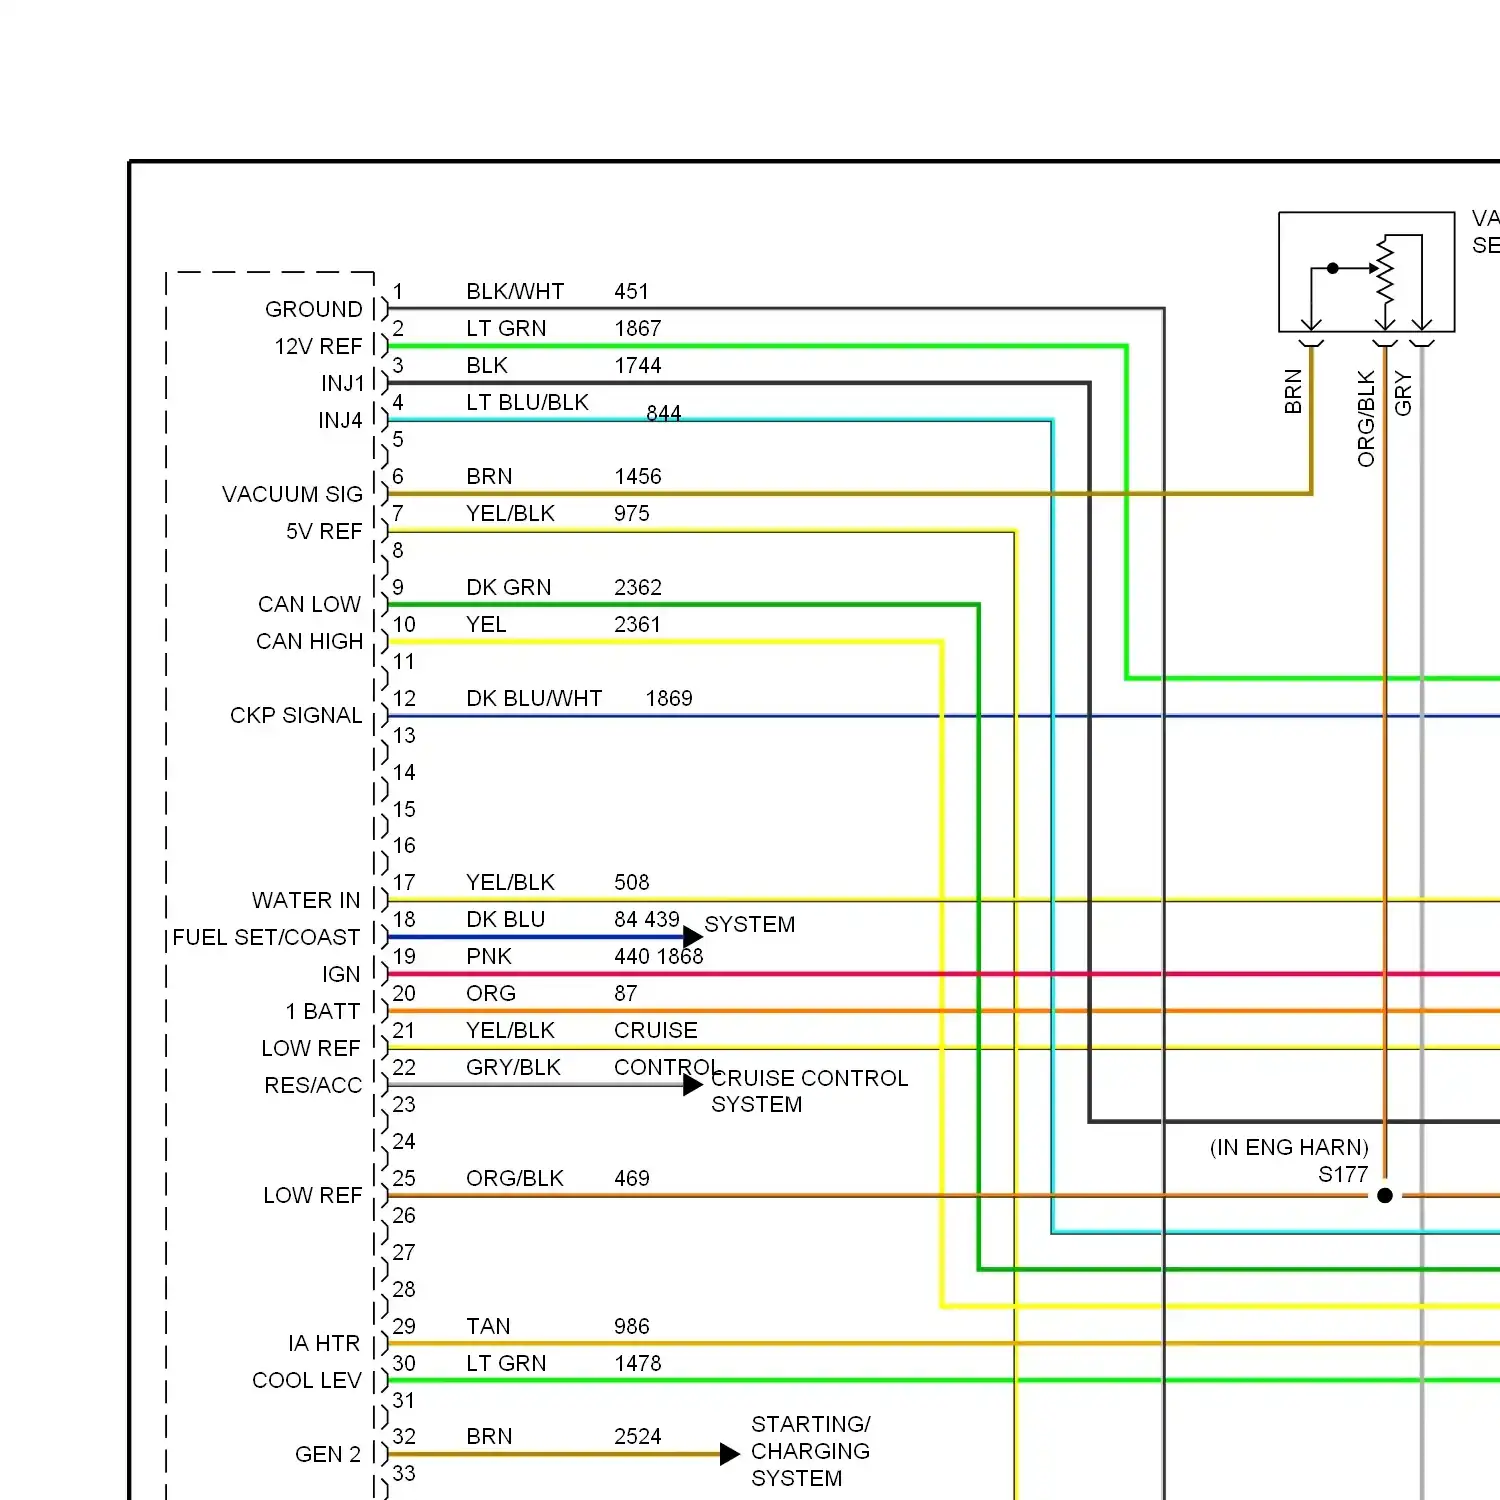Click circuit number 2361
Image resolution: width=1500 pixels, height=1500 pixels.
click(637, 624)
